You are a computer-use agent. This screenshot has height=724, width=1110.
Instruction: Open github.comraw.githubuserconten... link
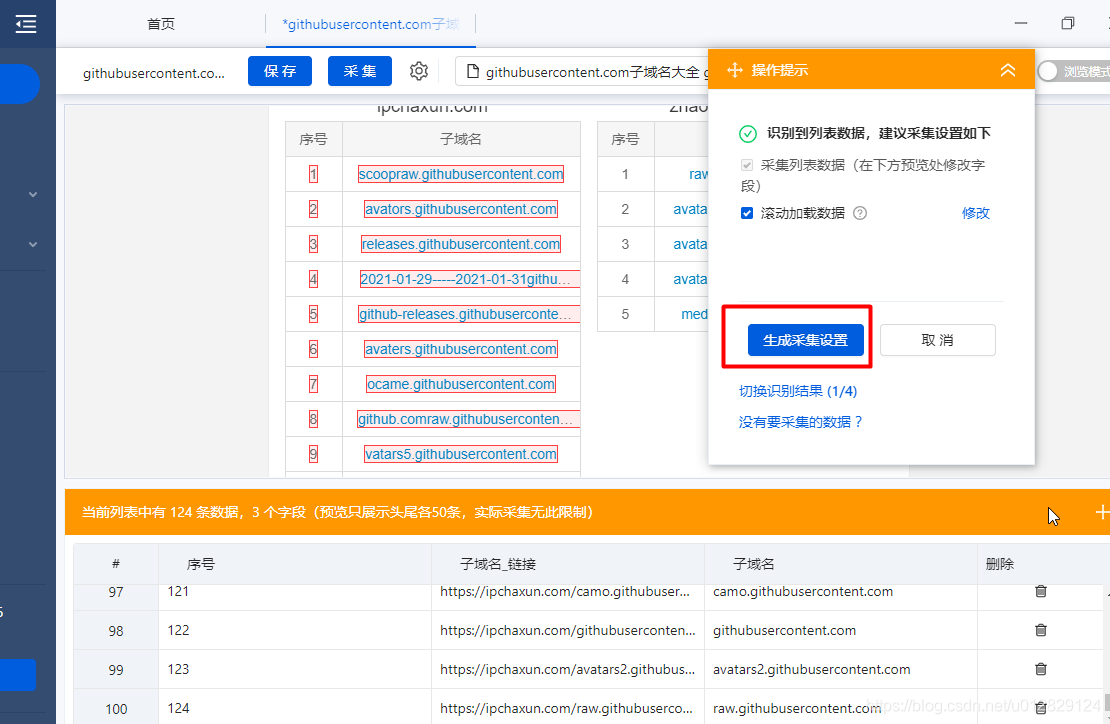click(x=468, y=419)
